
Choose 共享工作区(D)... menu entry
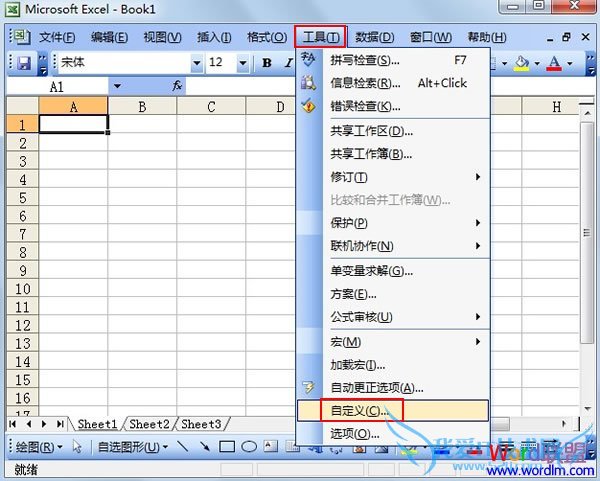point(393,131)
